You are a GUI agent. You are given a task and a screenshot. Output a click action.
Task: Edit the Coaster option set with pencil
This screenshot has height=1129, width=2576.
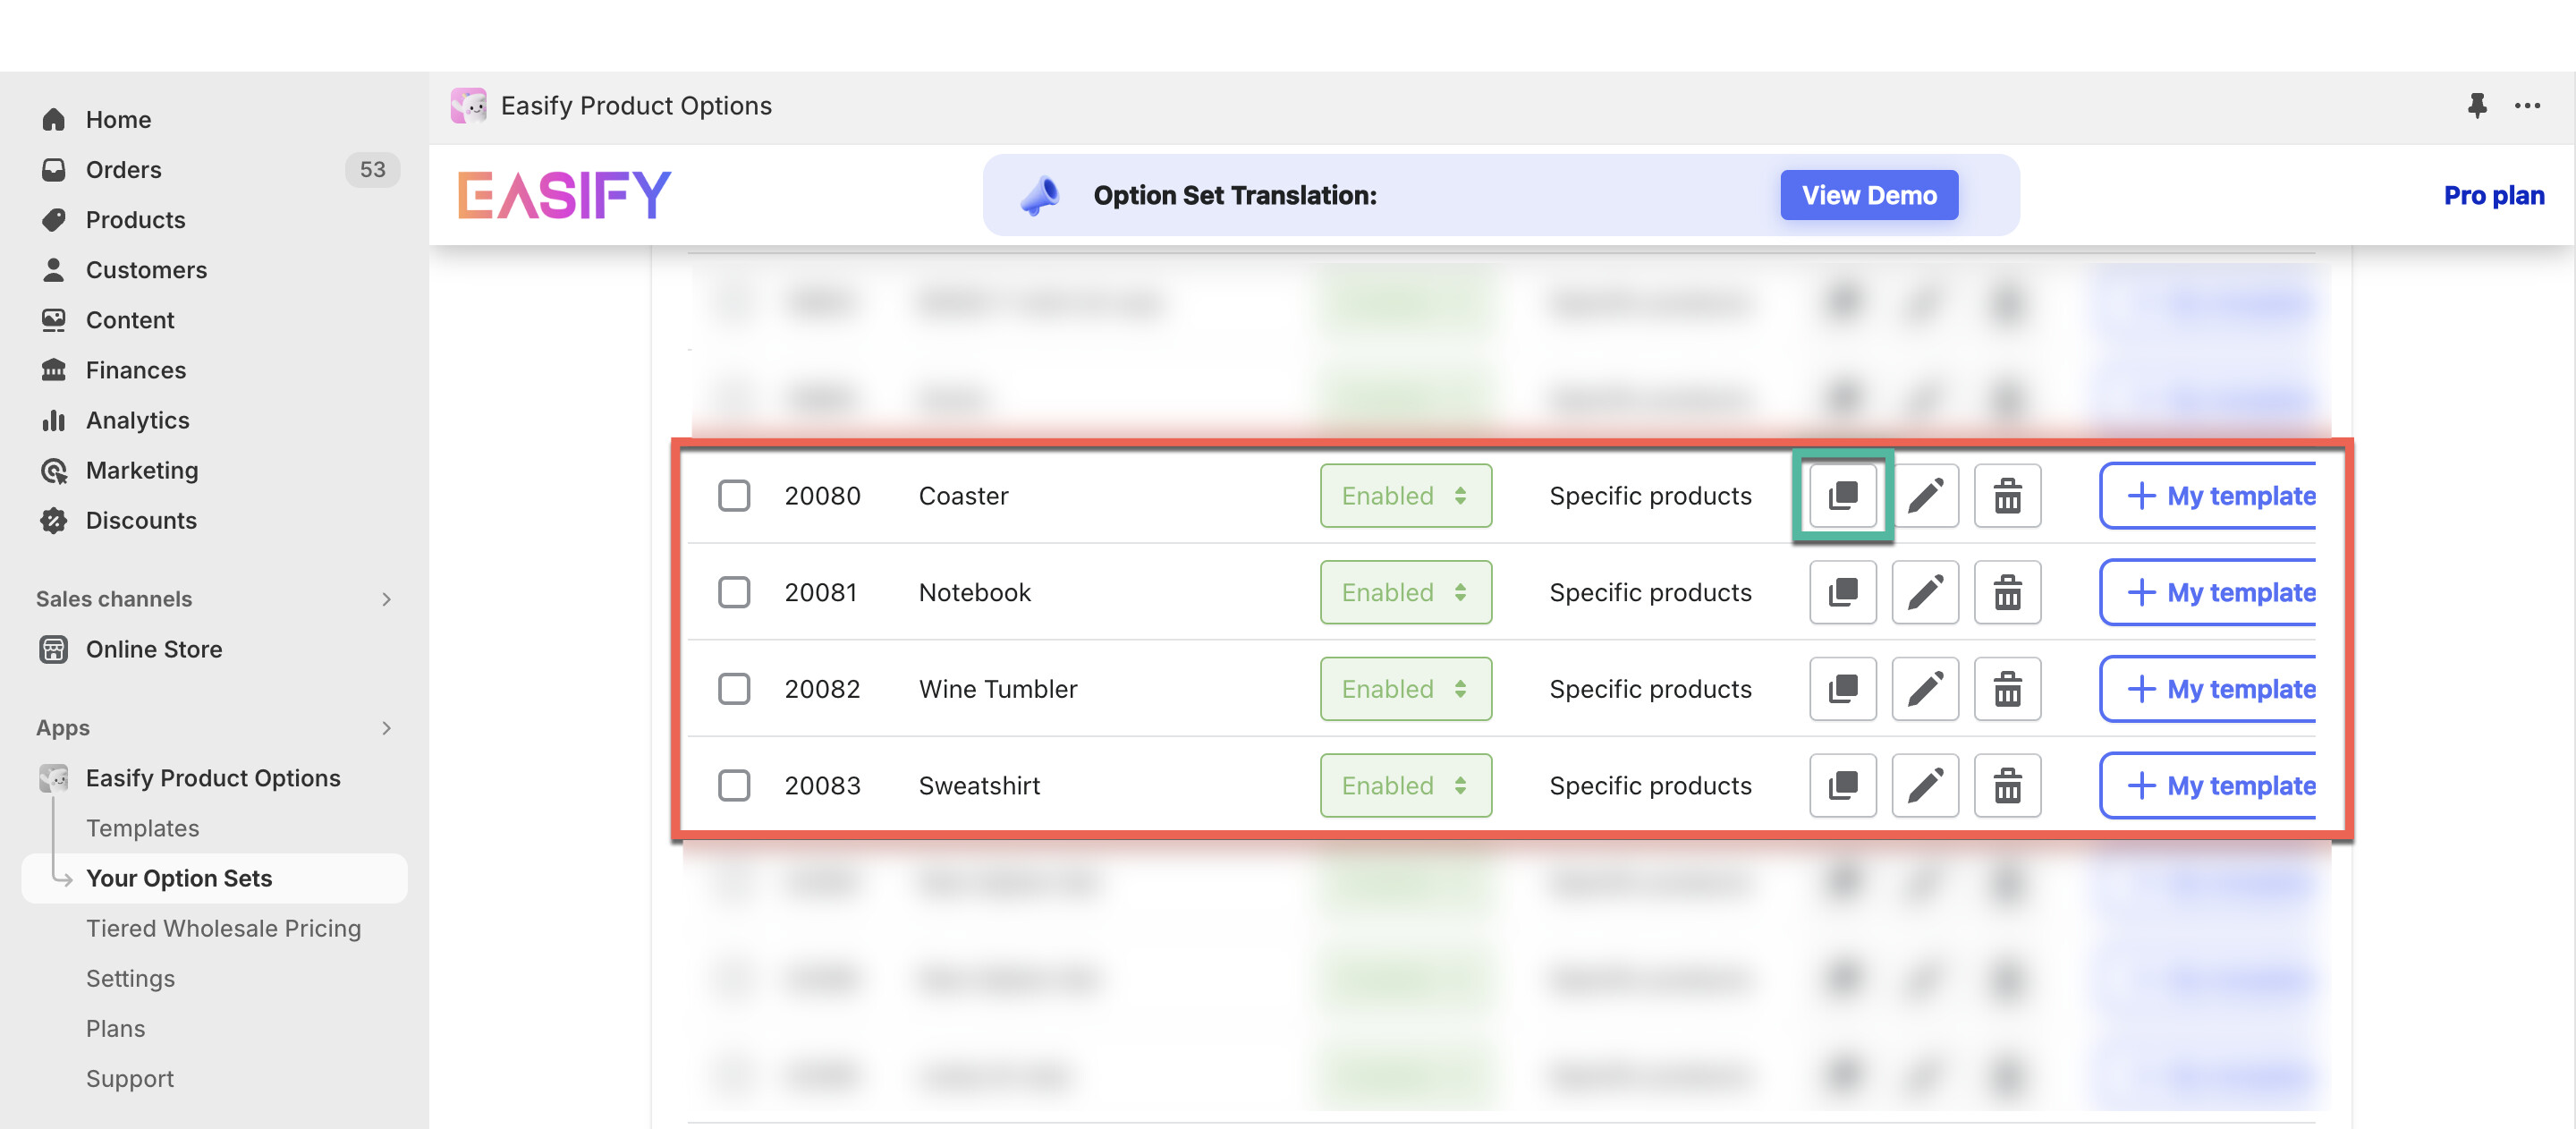pos(1924,496)
